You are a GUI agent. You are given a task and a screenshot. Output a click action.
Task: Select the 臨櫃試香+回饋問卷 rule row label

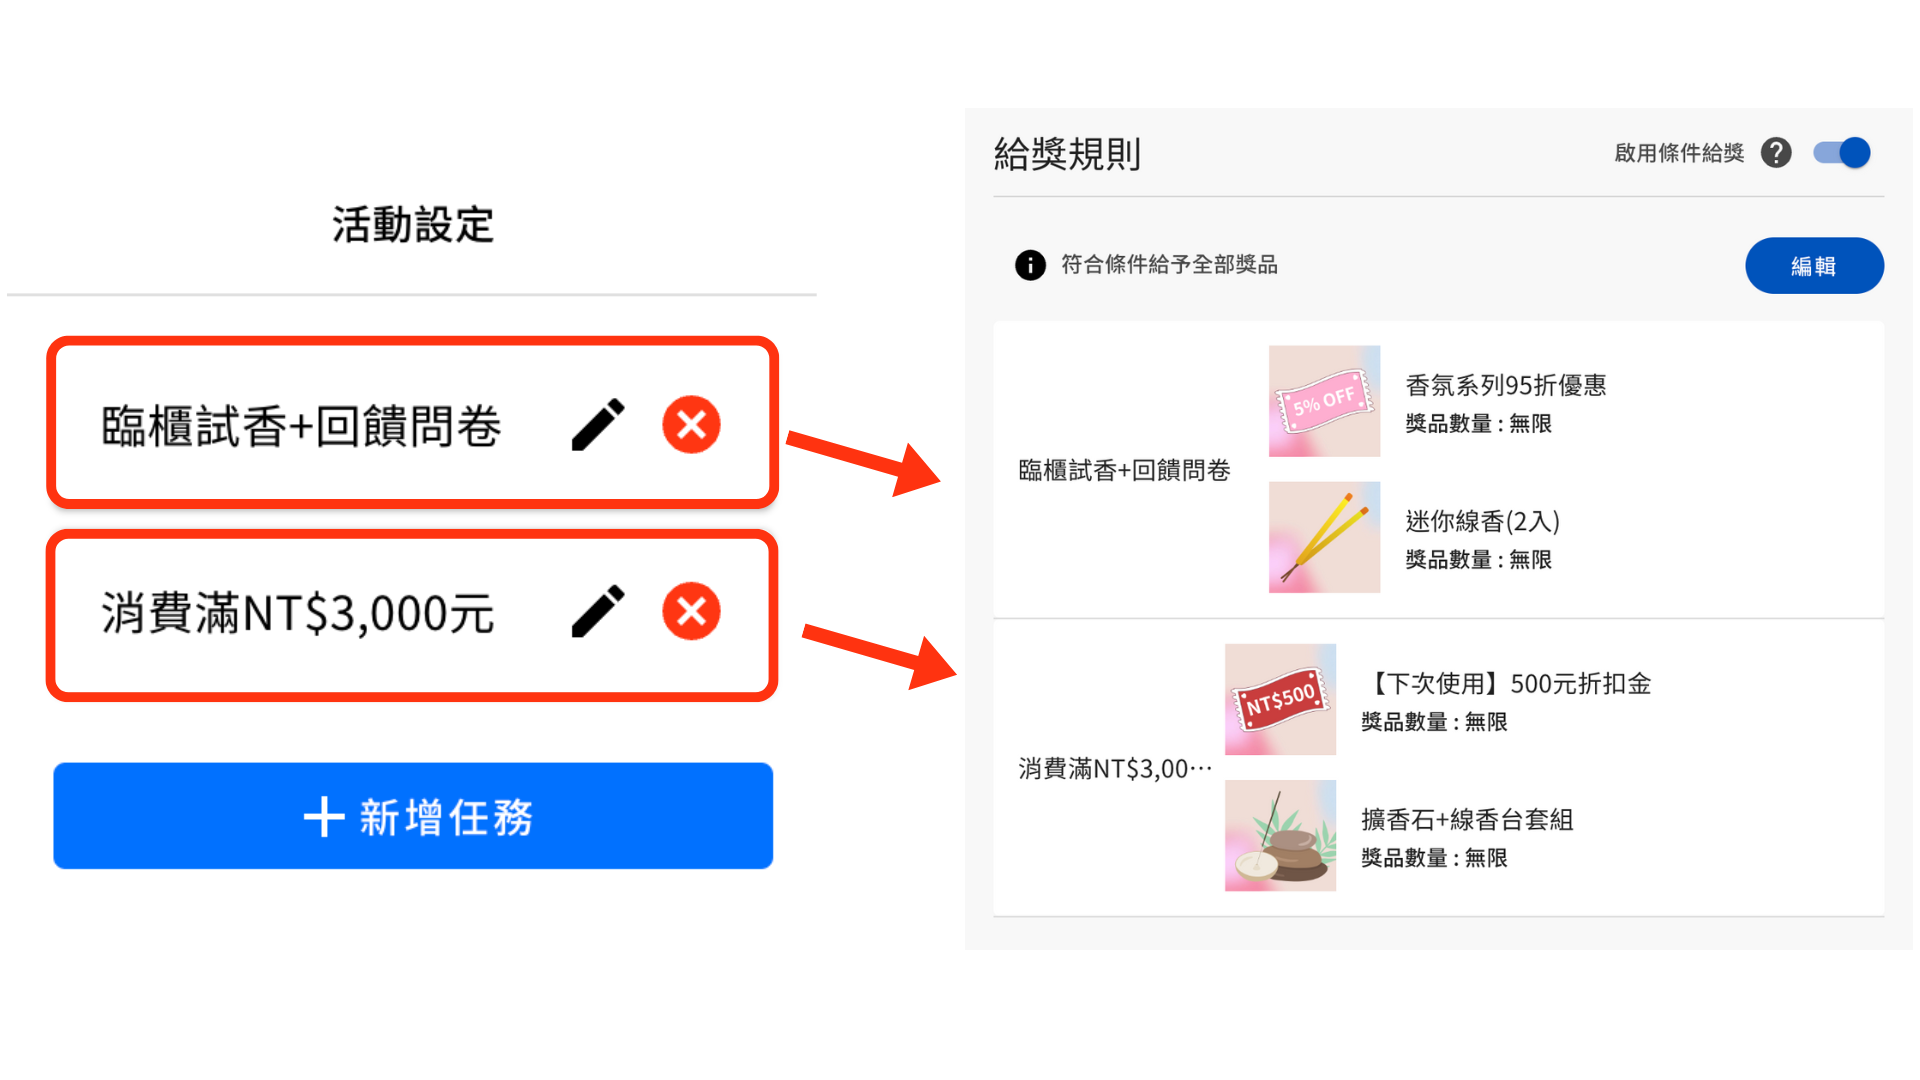pos(1124,470)
